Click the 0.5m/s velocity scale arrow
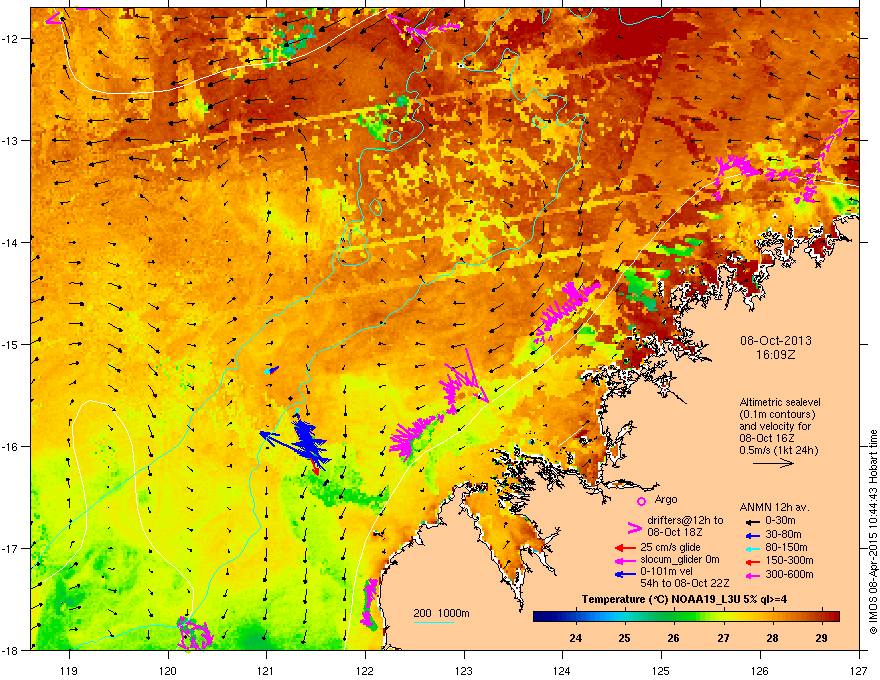The height and width of the screenshot is (680, 880). click(x=773, y=463)
